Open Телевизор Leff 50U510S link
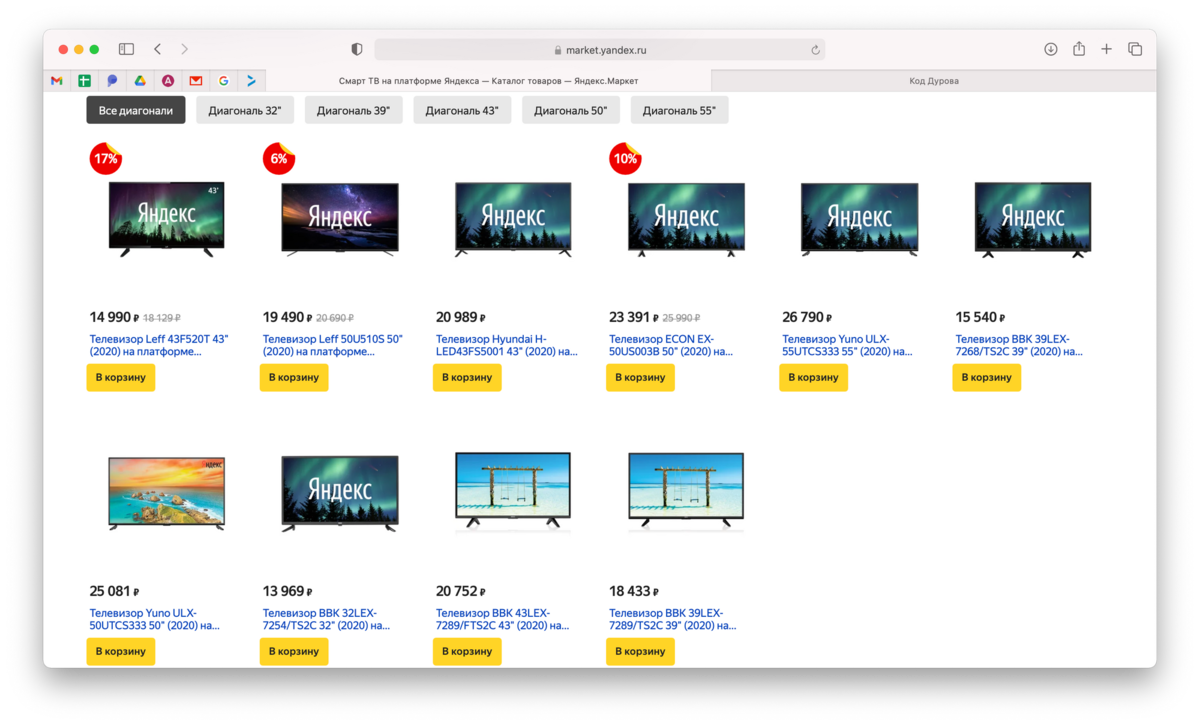 [x=333, y=345]
